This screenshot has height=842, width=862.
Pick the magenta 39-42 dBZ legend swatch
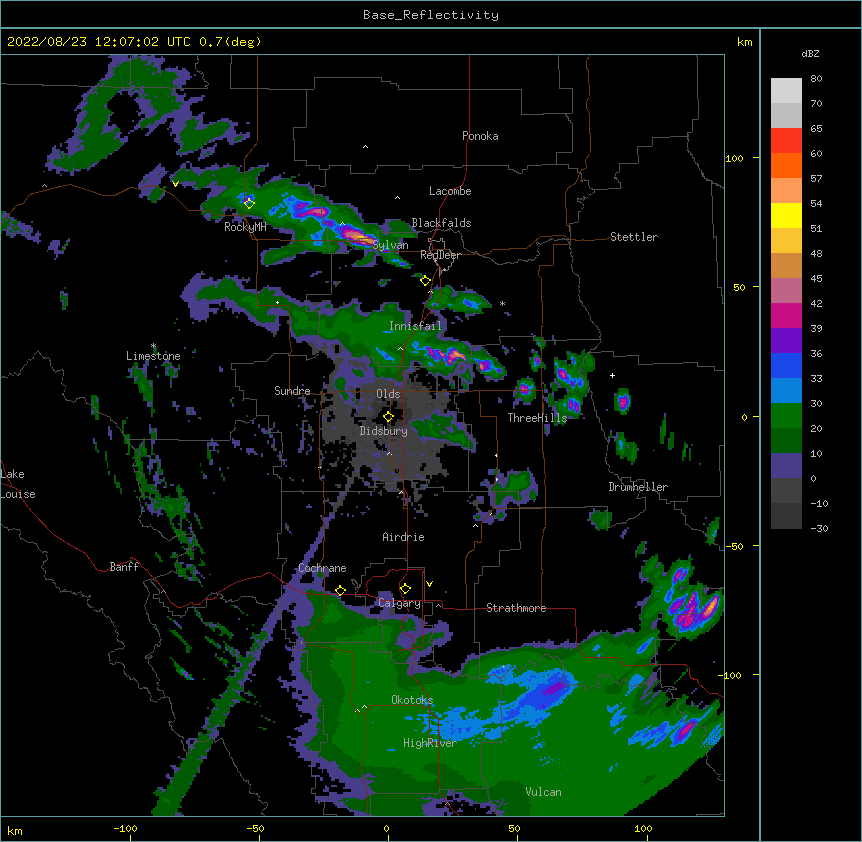coord(786,315)
